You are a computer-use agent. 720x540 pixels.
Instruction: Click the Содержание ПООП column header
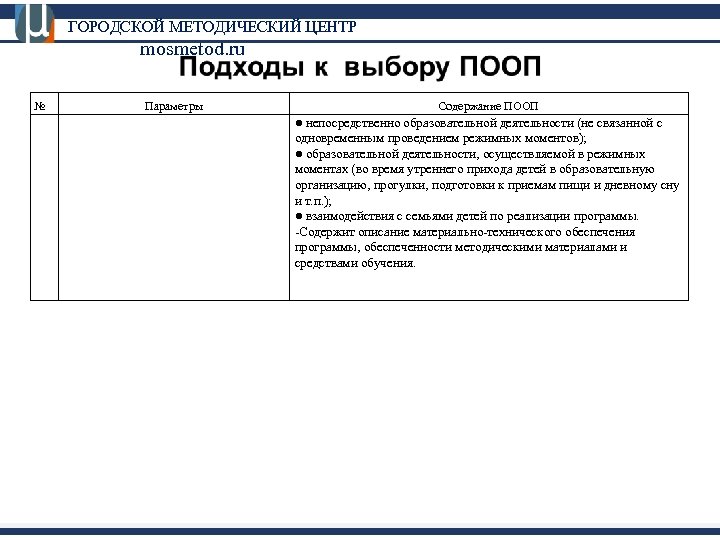click(x=488, y=106)
